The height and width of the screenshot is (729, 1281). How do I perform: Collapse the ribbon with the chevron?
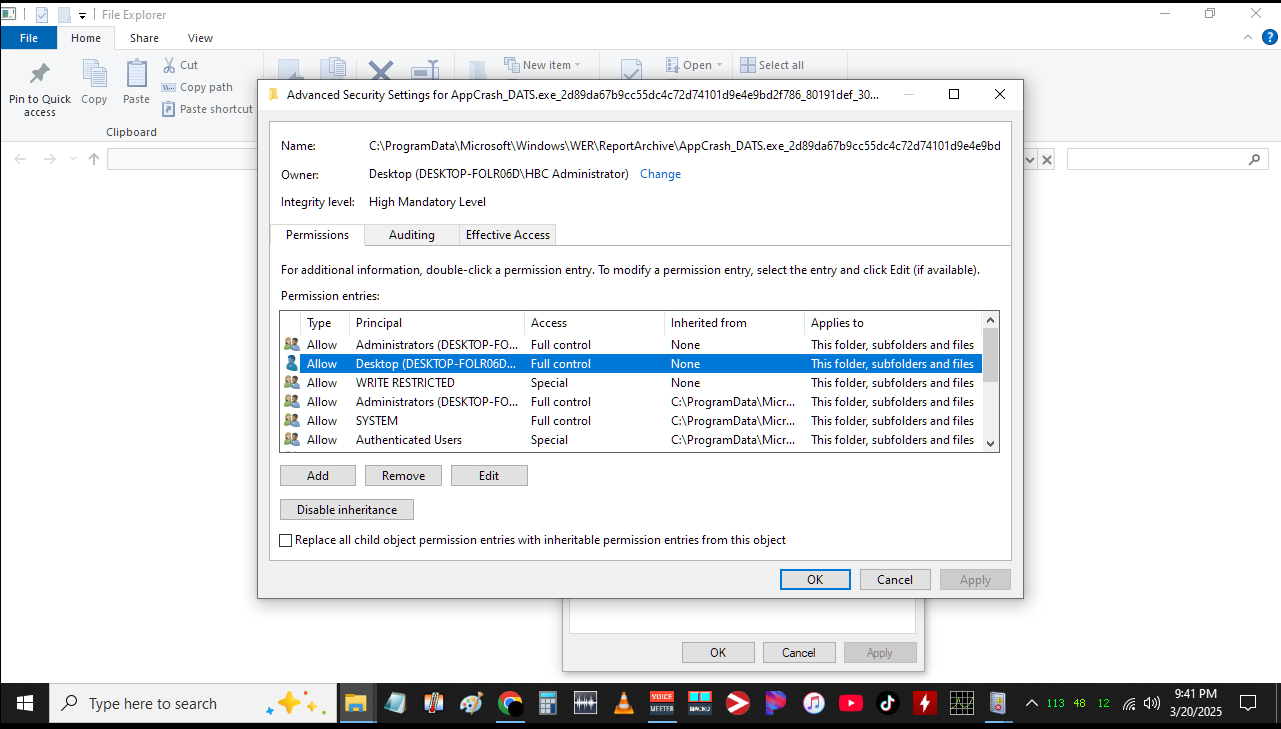[1246, 37]
